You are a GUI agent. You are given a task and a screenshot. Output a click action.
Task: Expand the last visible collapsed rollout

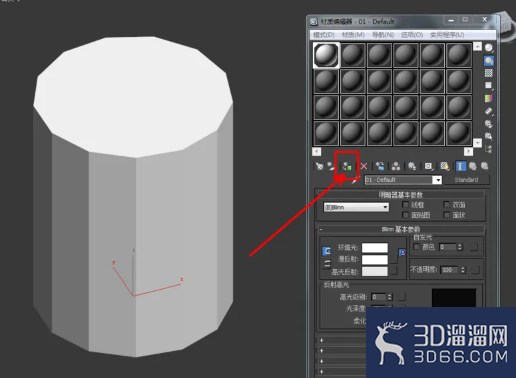[322, 371]
